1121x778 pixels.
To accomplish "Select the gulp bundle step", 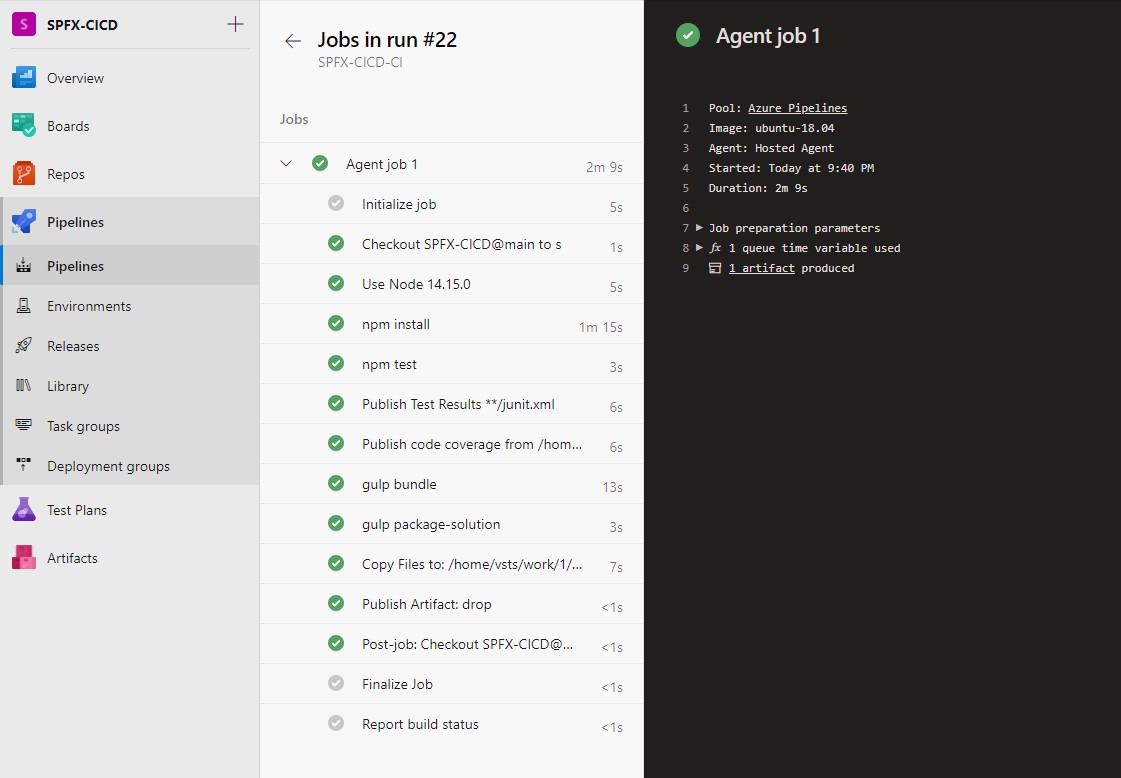I will (399, 484).
